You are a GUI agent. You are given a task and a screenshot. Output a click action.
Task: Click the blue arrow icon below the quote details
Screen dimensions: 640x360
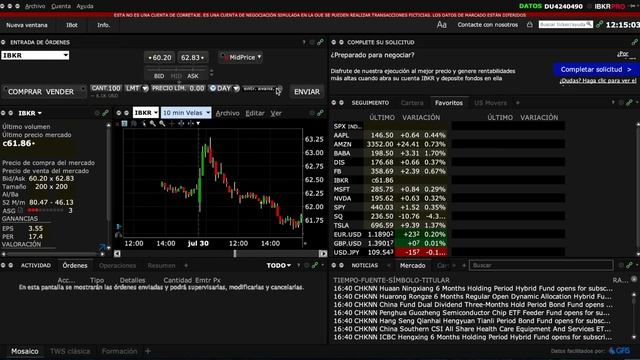pyautogui.click(x=102, y=247)
